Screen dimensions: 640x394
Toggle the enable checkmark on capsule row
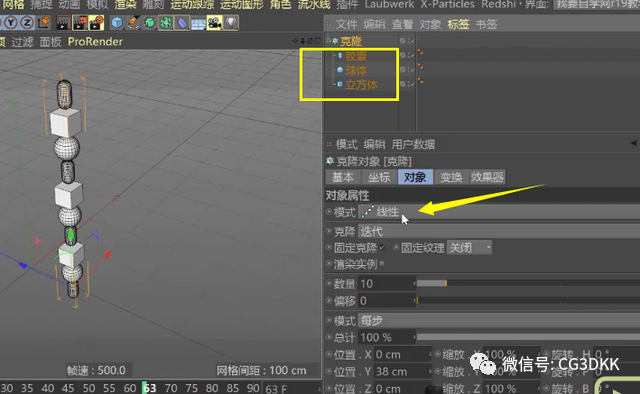(413, 55)
